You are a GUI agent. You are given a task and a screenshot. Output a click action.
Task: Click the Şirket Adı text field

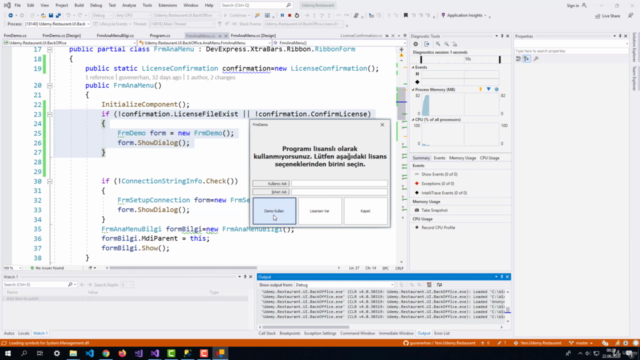[339, 192]
